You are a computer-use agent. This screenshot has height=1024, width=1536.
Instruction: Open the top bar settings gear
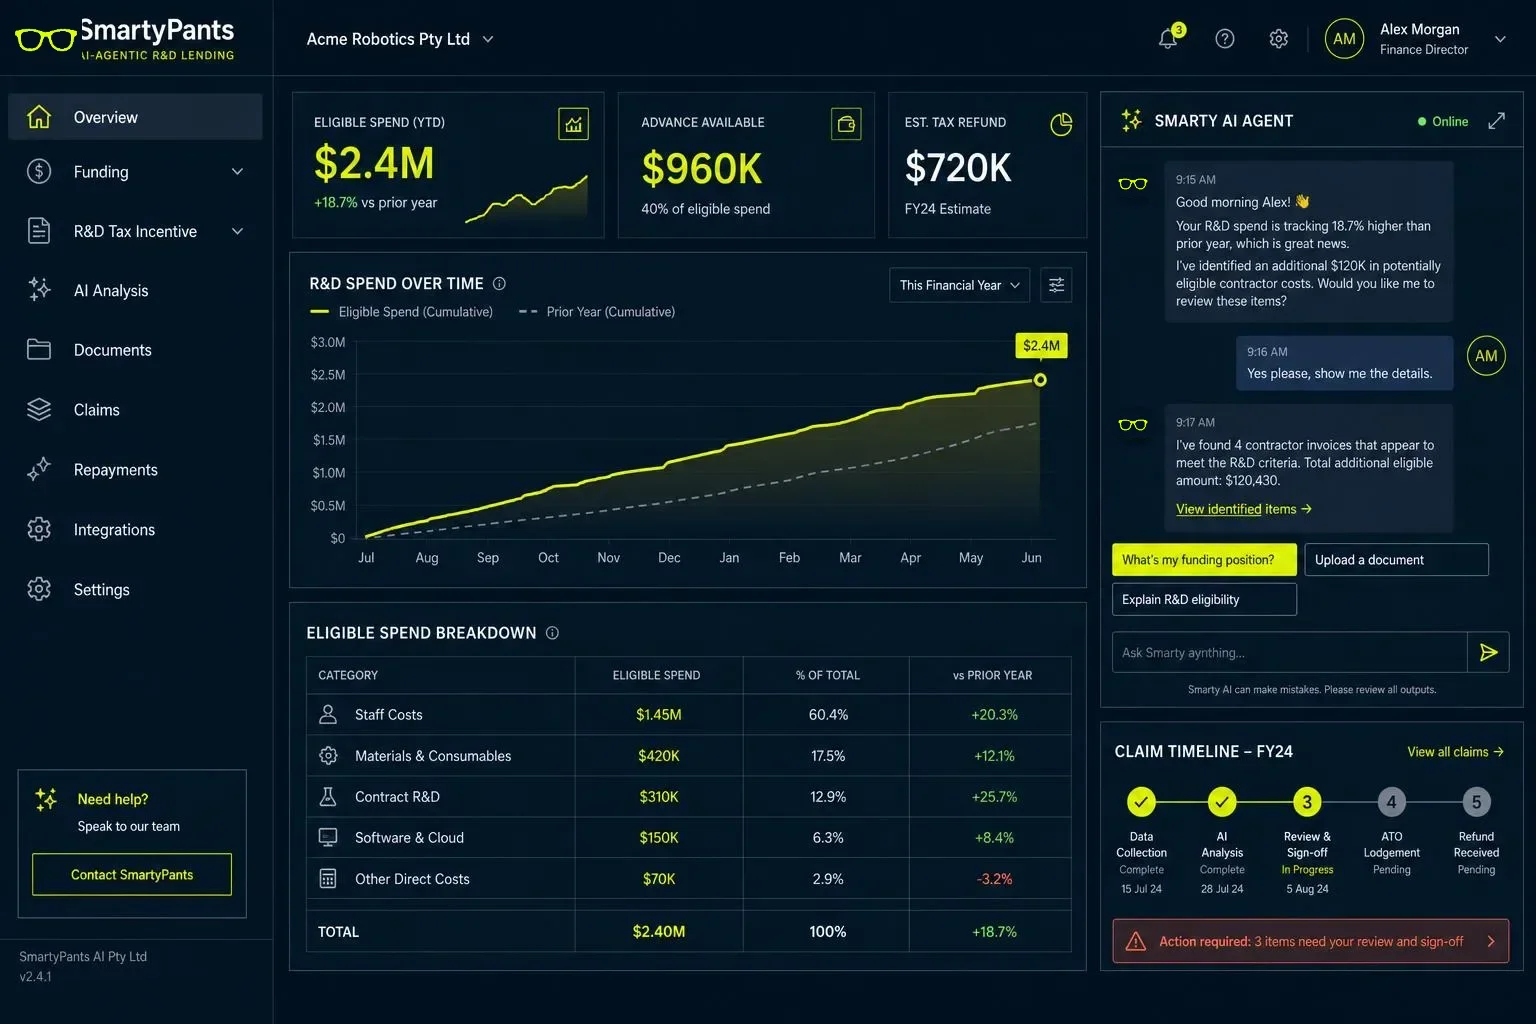(x=1278, y=39)
